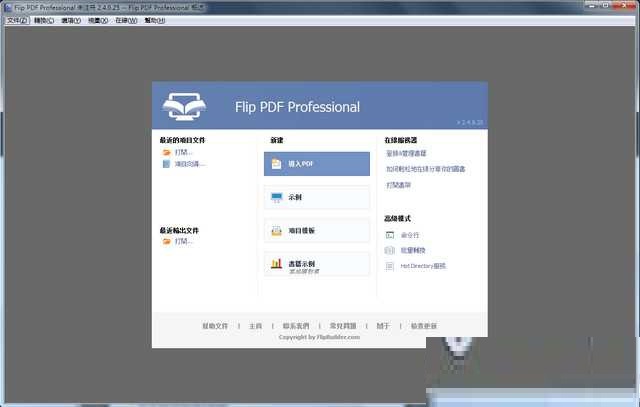
Task: Click the bar chart book example icon
Action: click(x=276, y=265)
